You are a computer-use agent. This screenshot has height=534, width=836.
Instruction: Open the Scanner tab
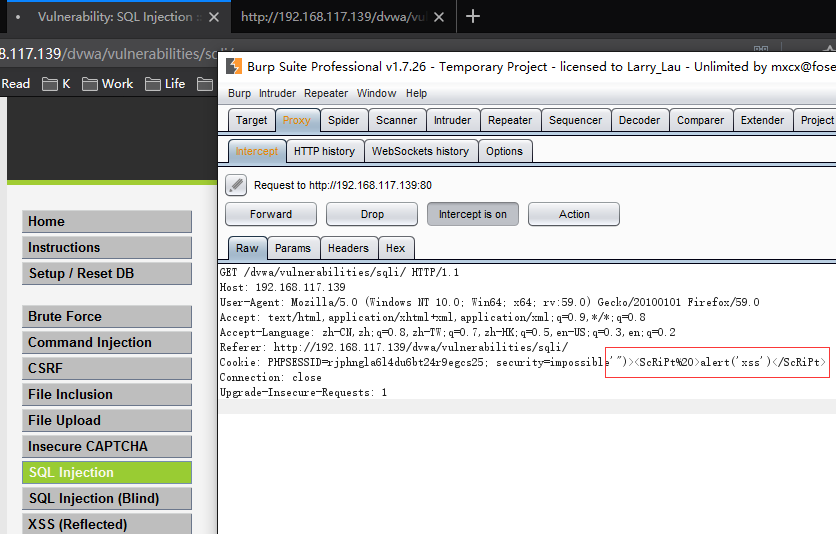(x=396, y=120)
